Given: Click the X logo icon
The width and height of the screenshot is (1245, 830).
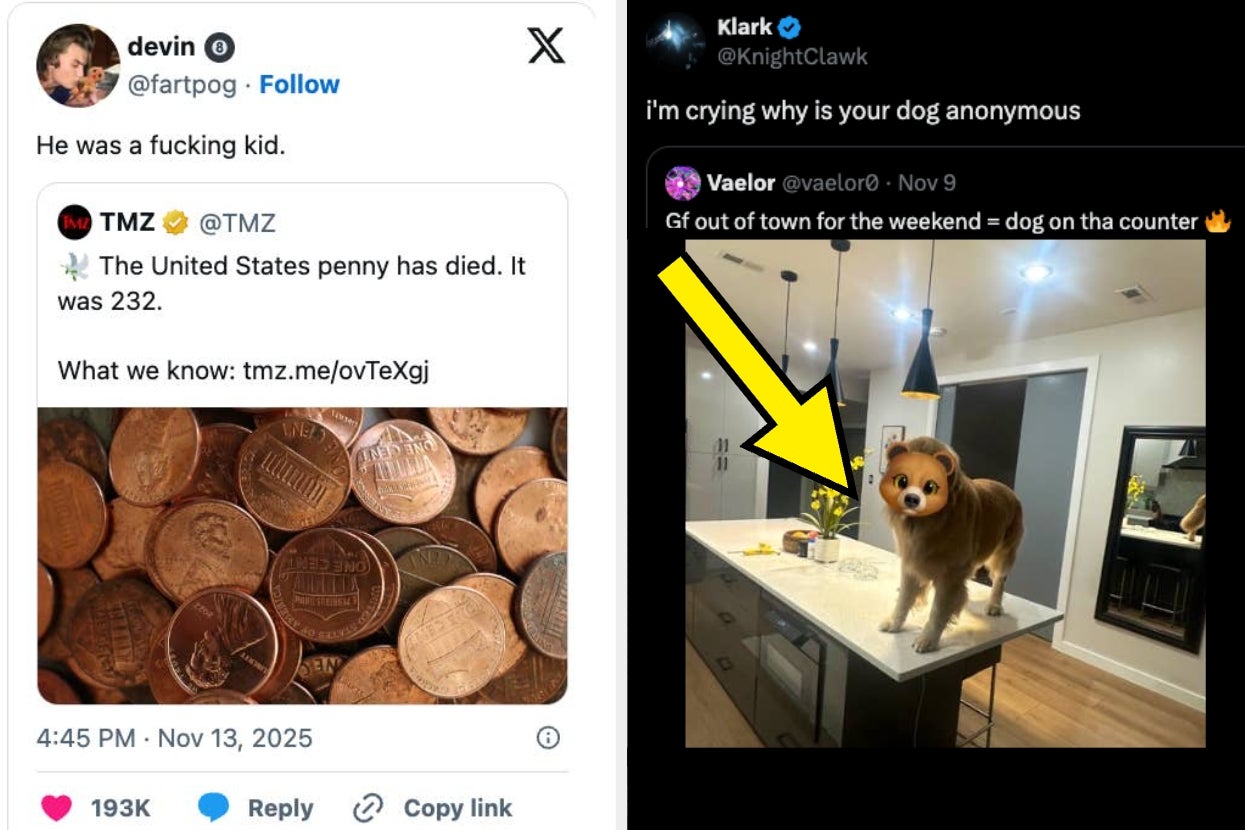Looking at the screenshot, I should (546, 46).
